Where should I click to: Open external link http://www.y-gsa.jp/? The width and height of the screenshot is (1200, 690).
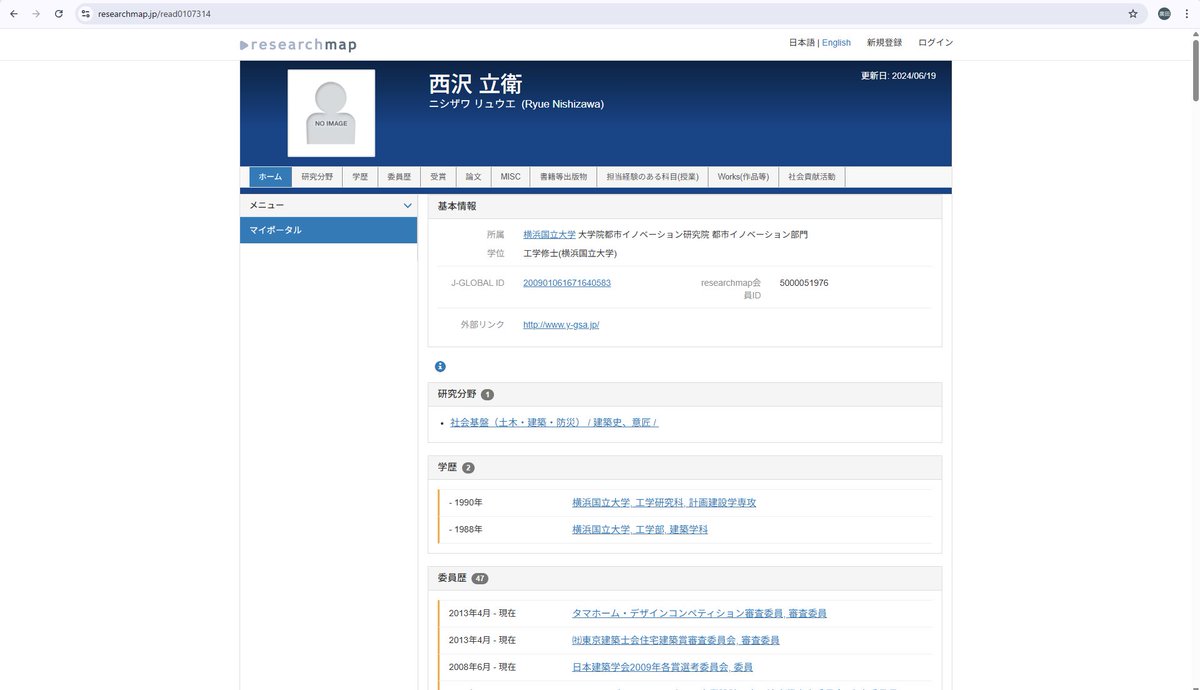[561, 325]
